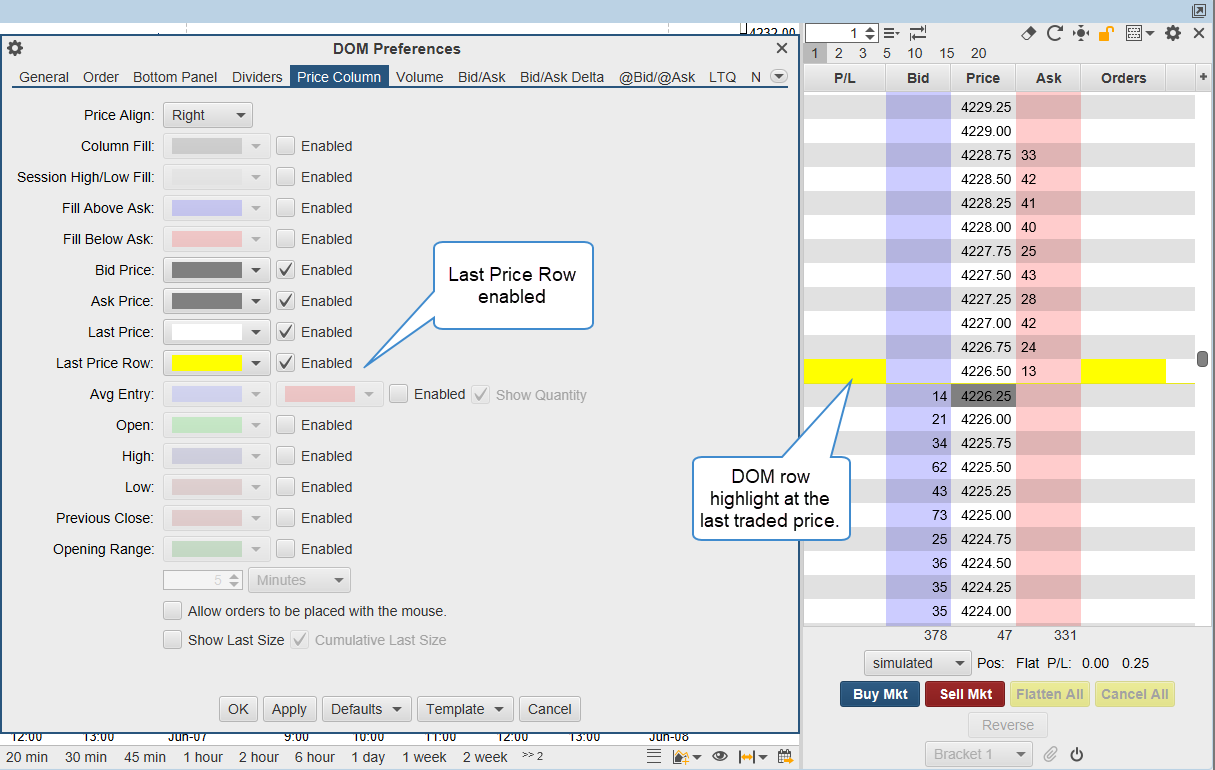Viewport: 1215px width, 770px height.
Task: Click the orange padlock icon
Action: click(1106, 33)
